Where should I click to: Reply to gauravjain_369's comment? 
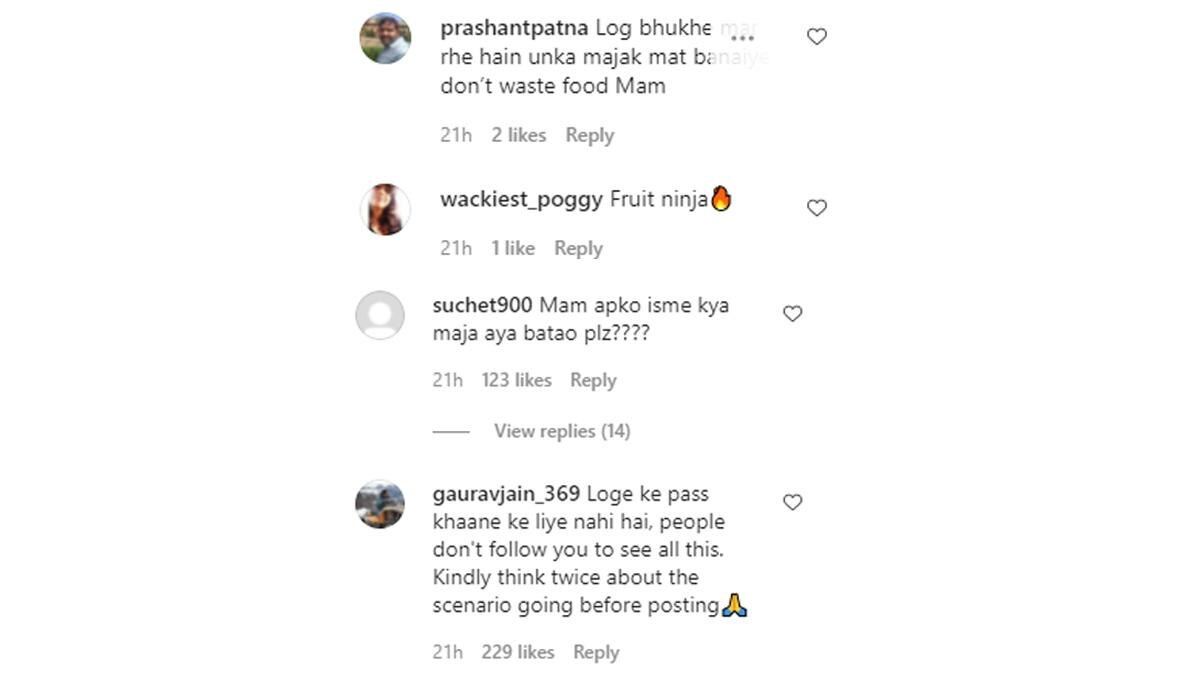(596, 651)
